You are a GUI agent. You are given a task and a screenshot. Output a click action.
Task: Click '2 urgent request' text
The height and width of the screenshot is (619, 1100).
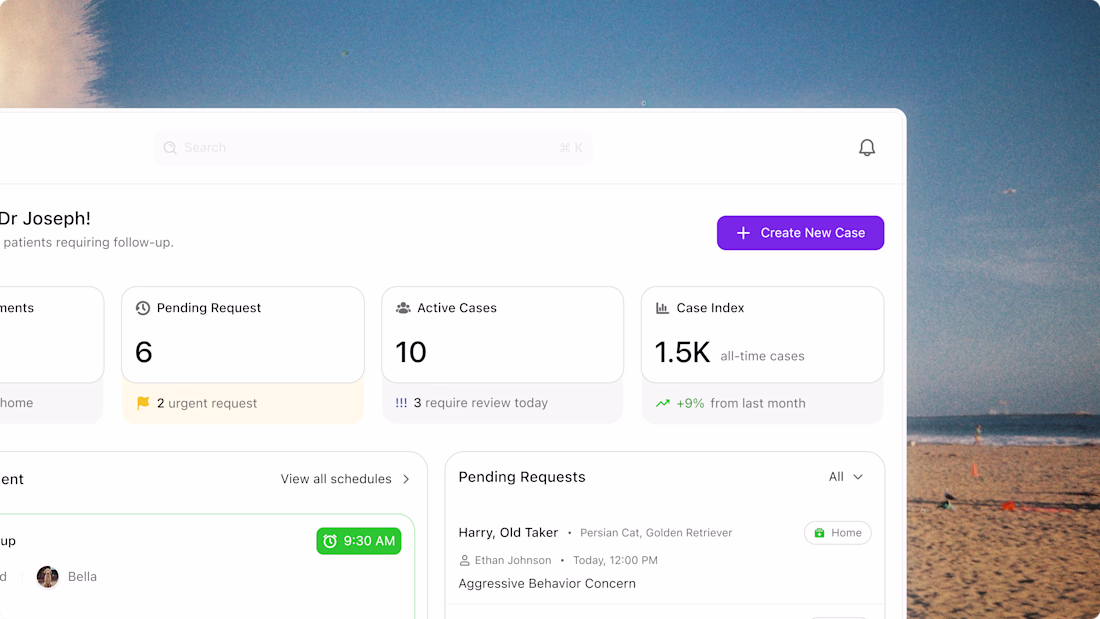pos(207,403)
